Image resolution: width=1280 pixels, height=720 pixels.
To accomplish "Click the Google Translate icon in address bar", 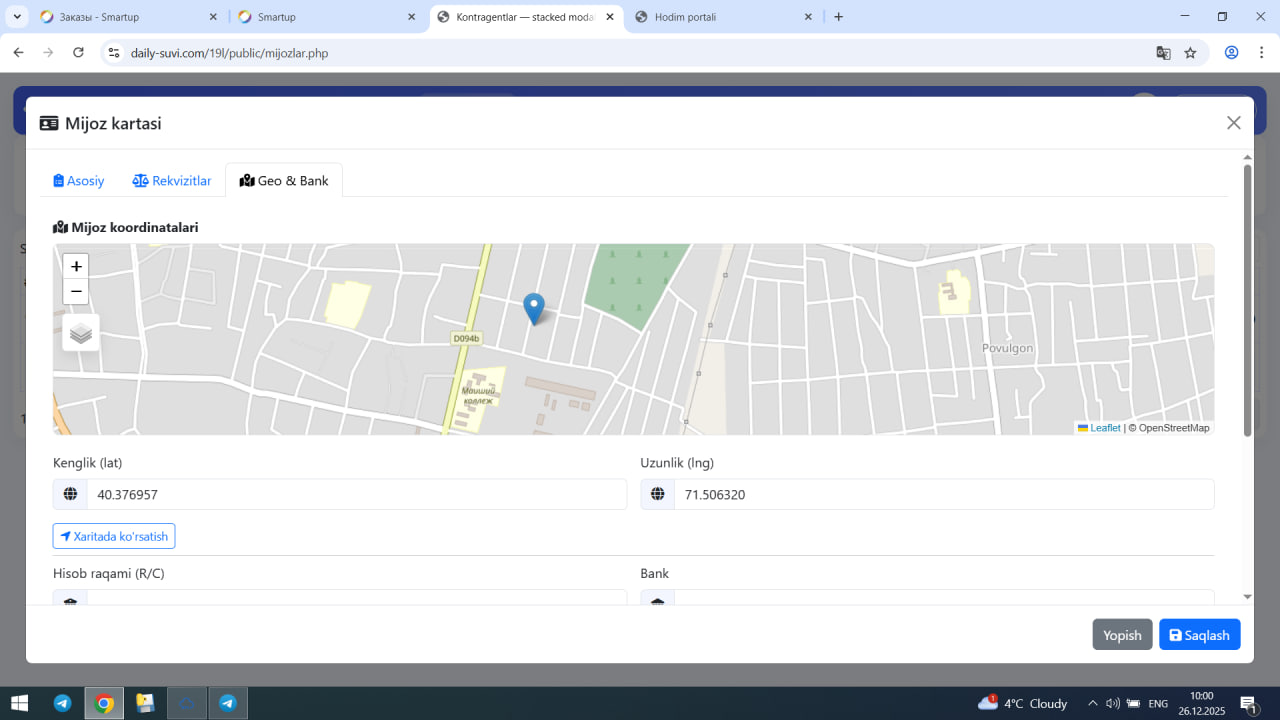I will (1163, 53).
